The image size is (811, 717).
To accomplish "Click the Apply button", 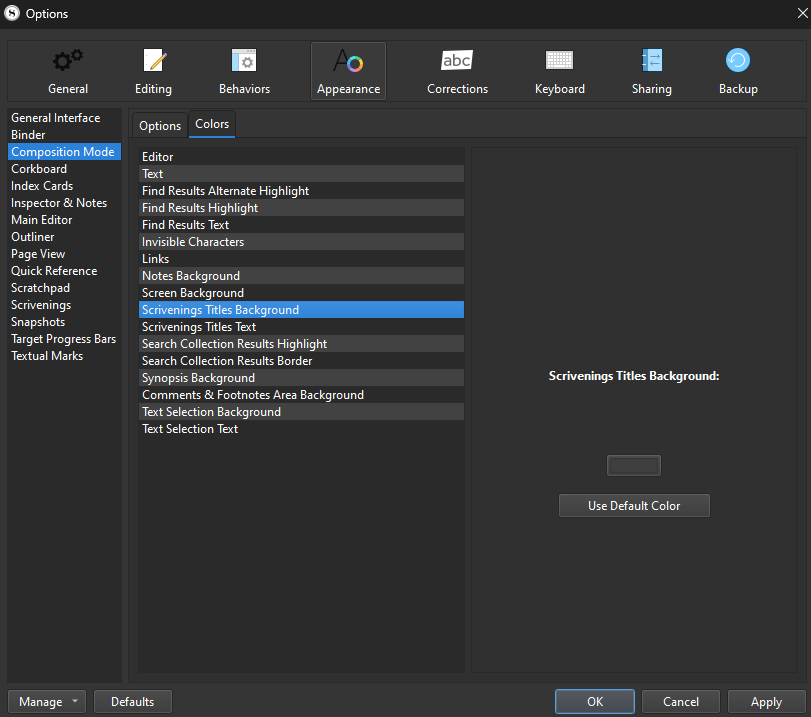I will click(x=766, y=701).
